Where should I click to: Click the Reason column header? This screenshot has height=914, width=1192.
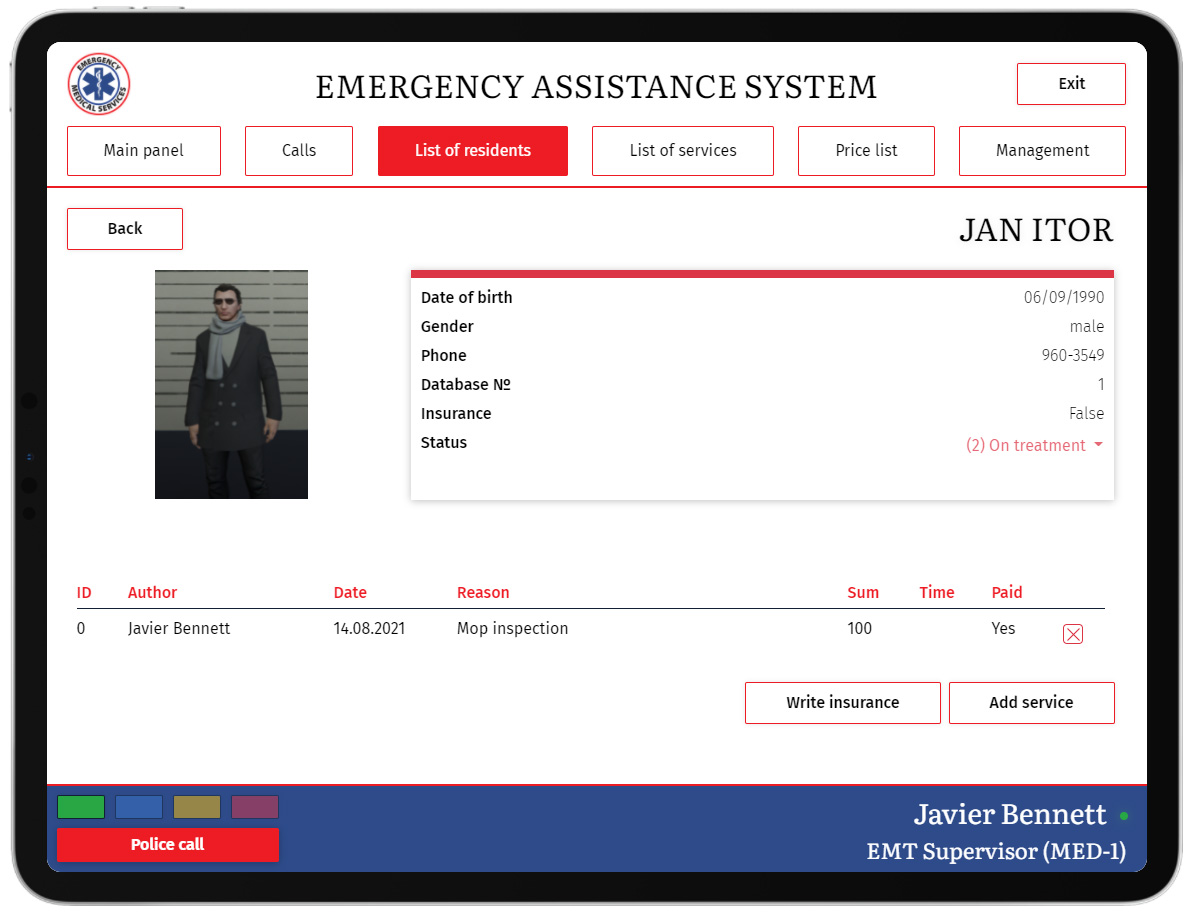point(483,592)
